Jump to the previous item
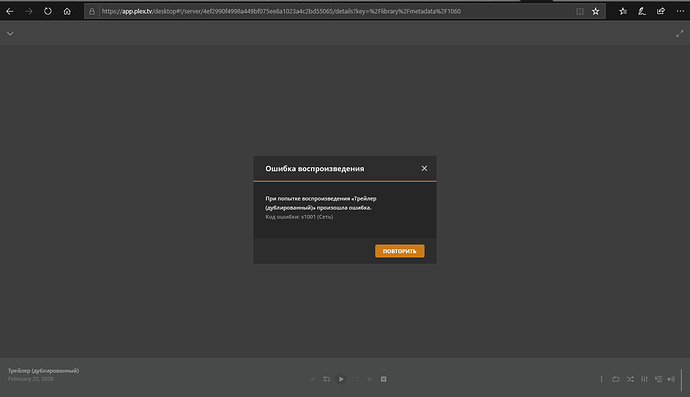The height and width of the screenshot is (397, 690). tap(312, 379)
